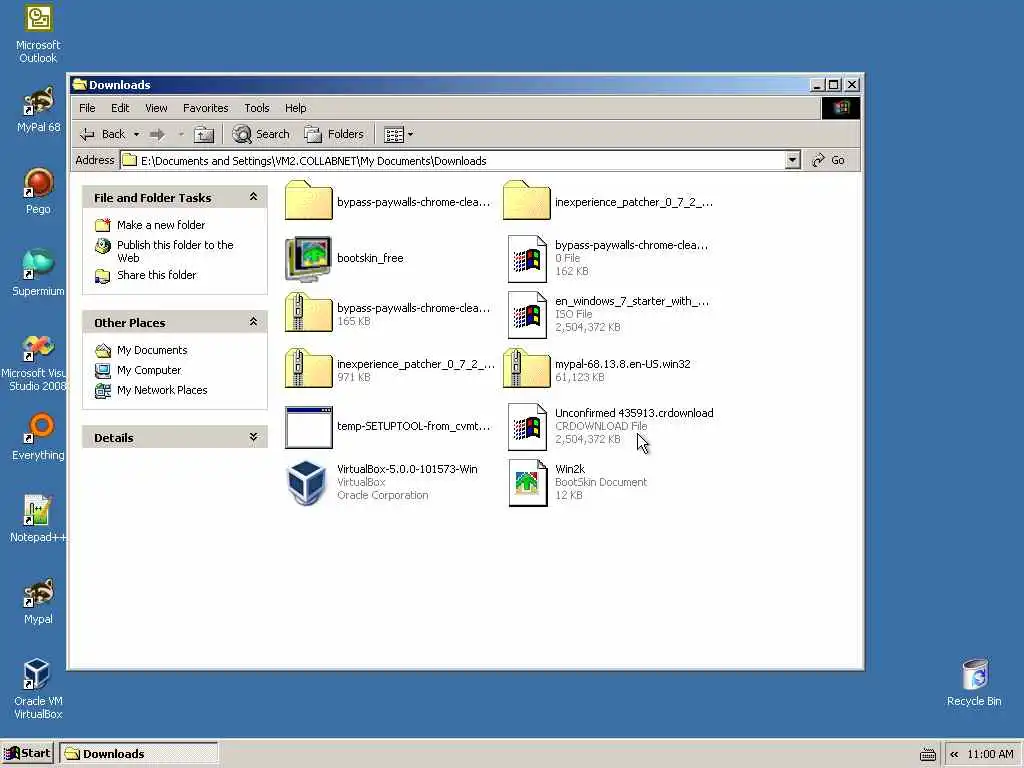Image resolution: width=1024 pixels, height=768 pixels.
Task: Select mypal-68.13.8.en-US.win32 zip archive
Action: [x=597, y=370]
